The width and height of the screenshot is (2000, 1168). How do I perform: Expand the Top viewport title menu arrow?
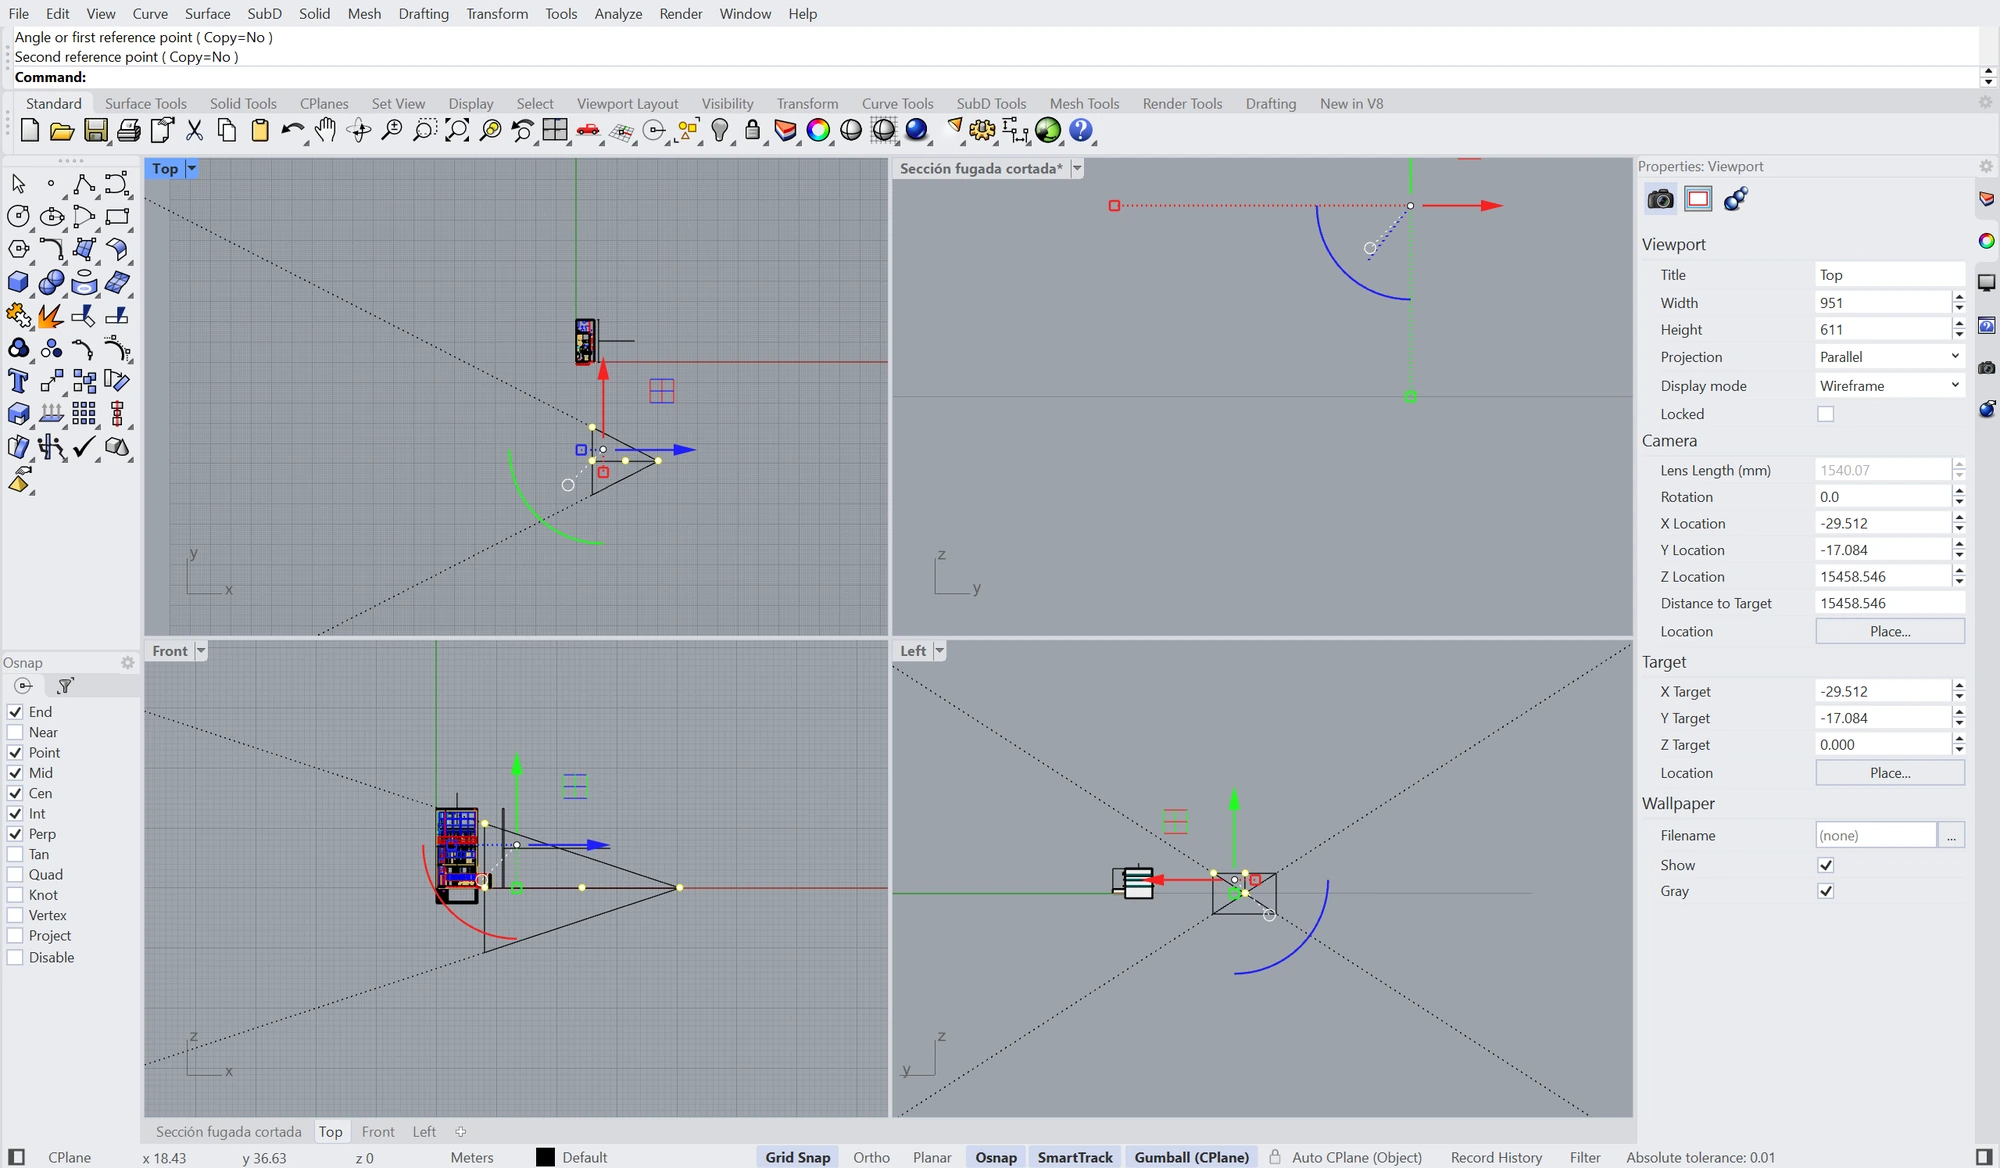(x=191, y=169)
